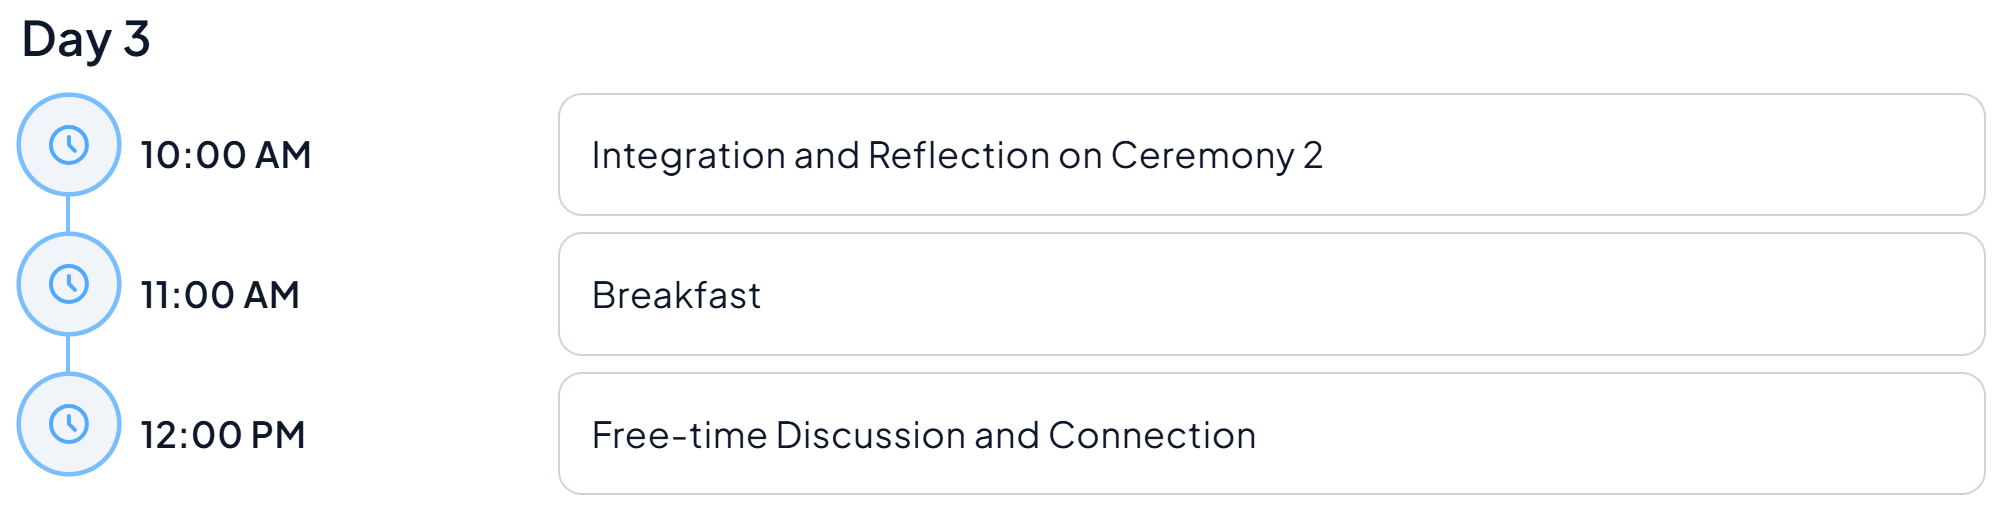Image resolution: width=1994 pixels, height=506 pixels.
Task: Select the timeline connector below the 10:00 AM clock
Action: click(68, 214)
